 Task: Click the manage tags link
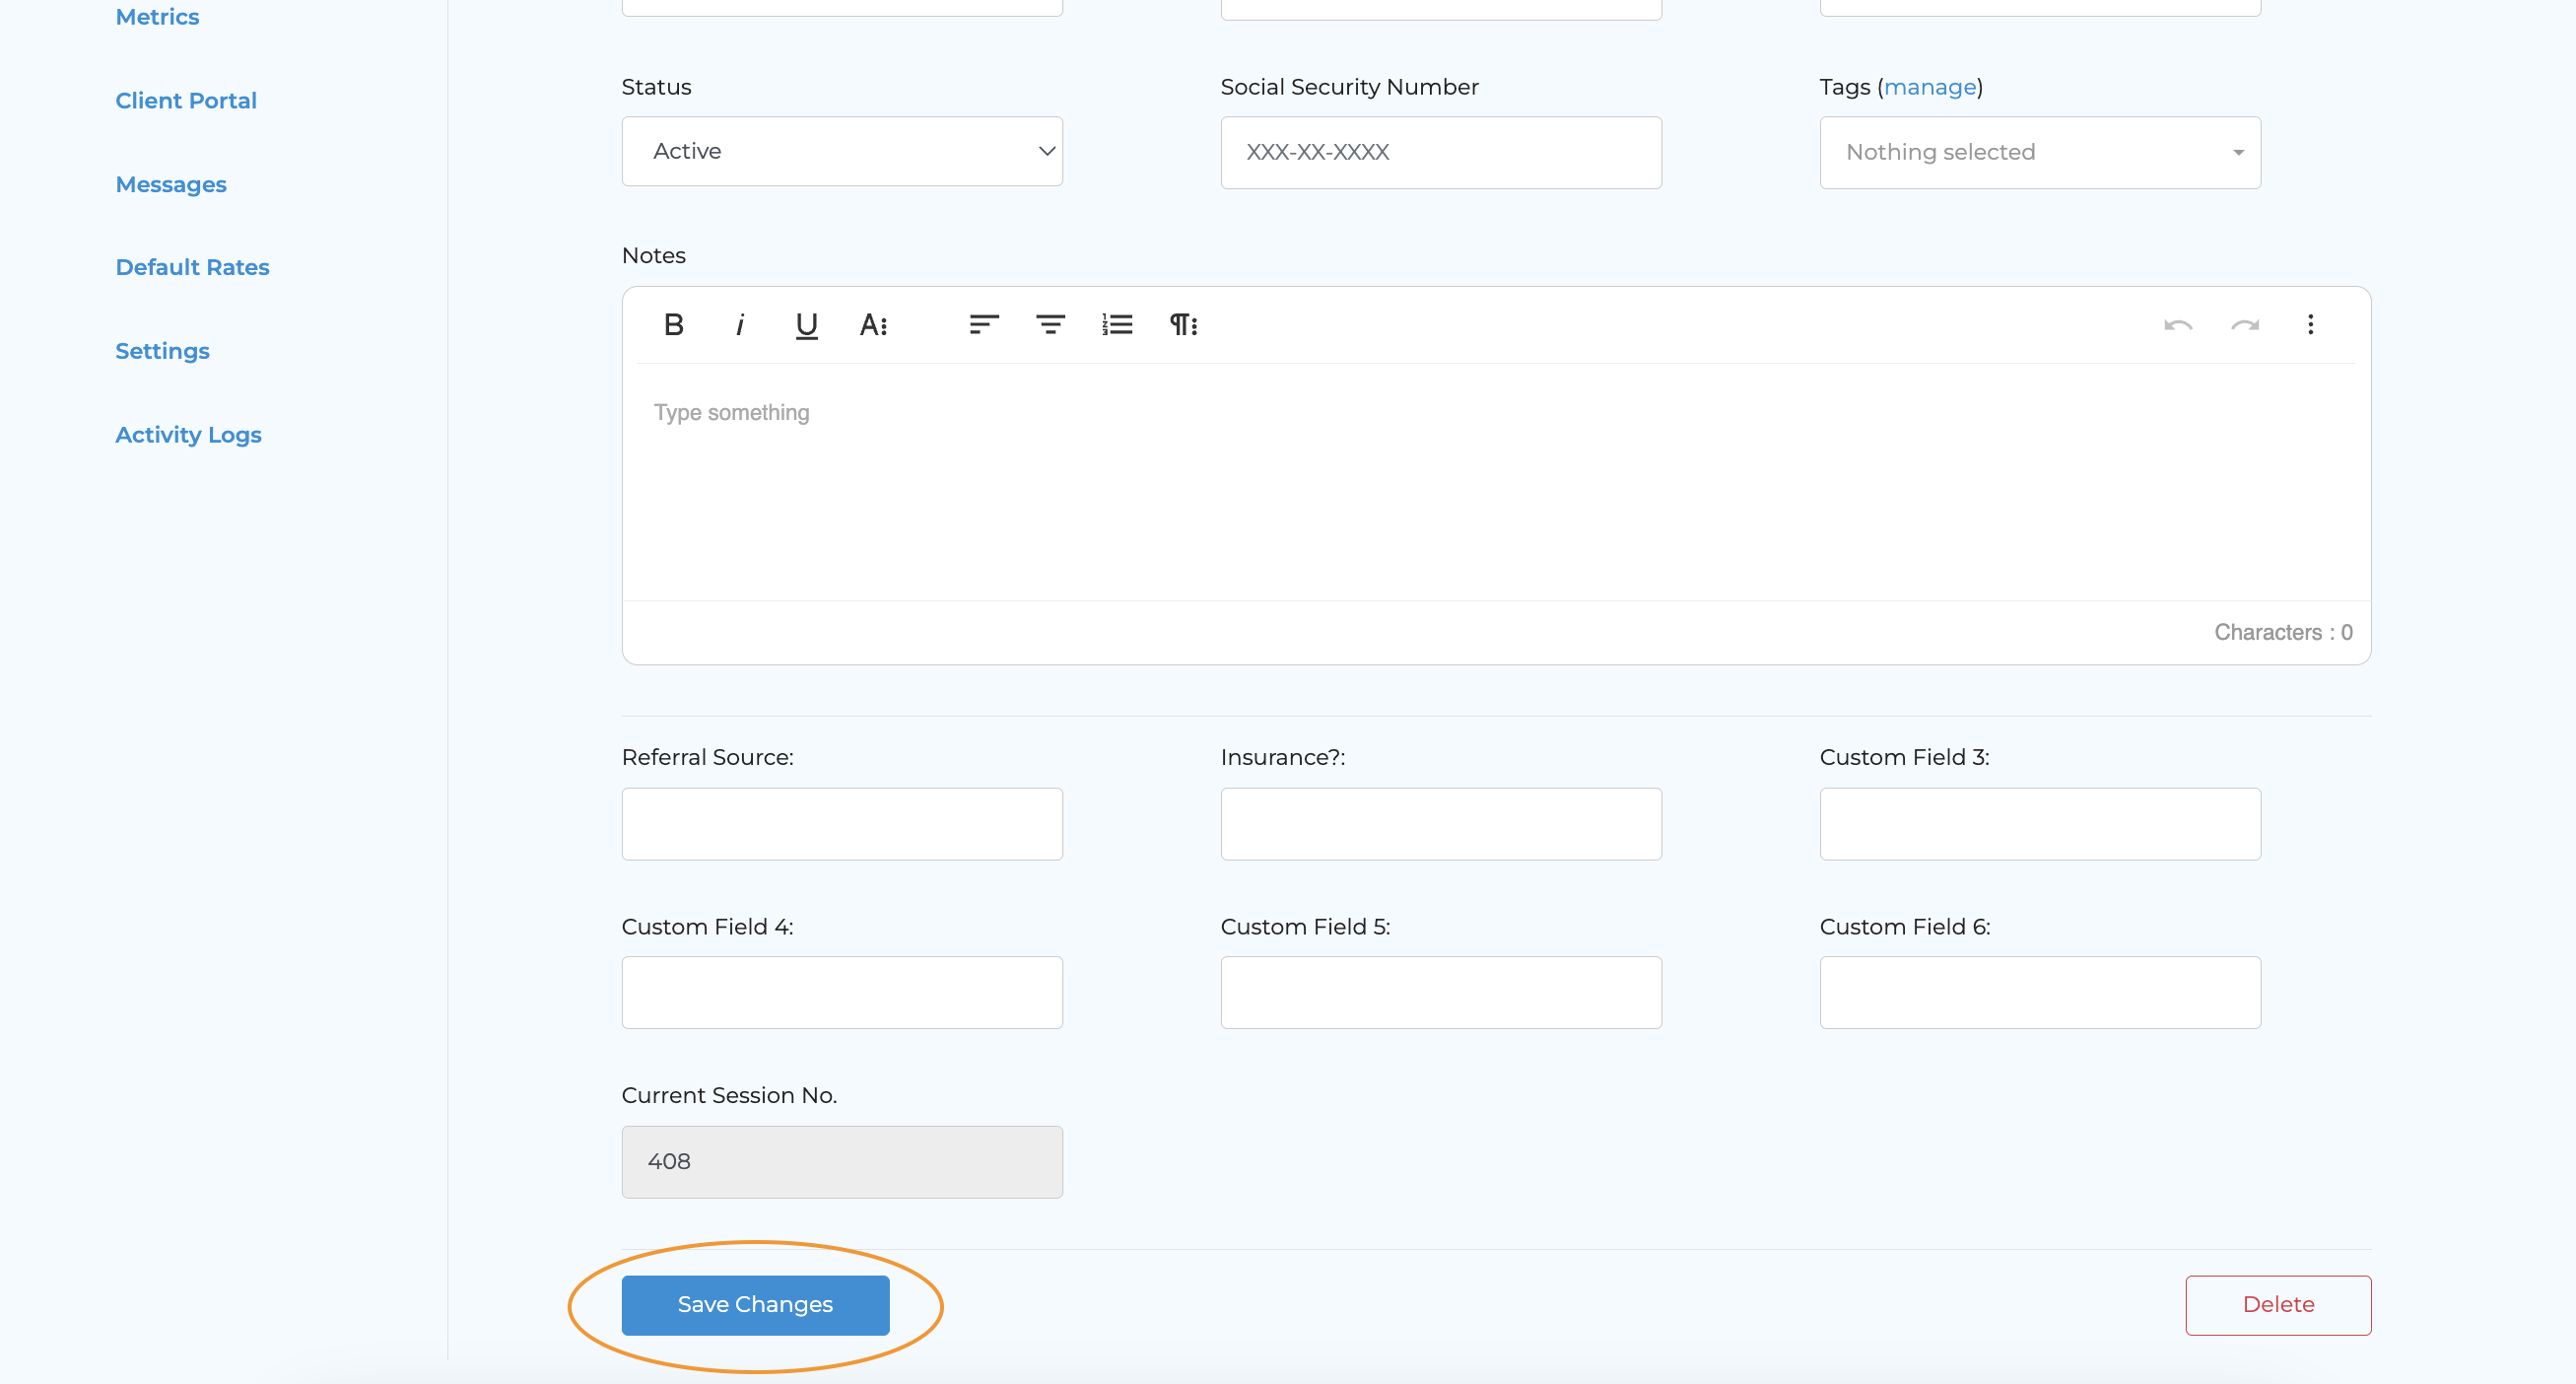1930,87
